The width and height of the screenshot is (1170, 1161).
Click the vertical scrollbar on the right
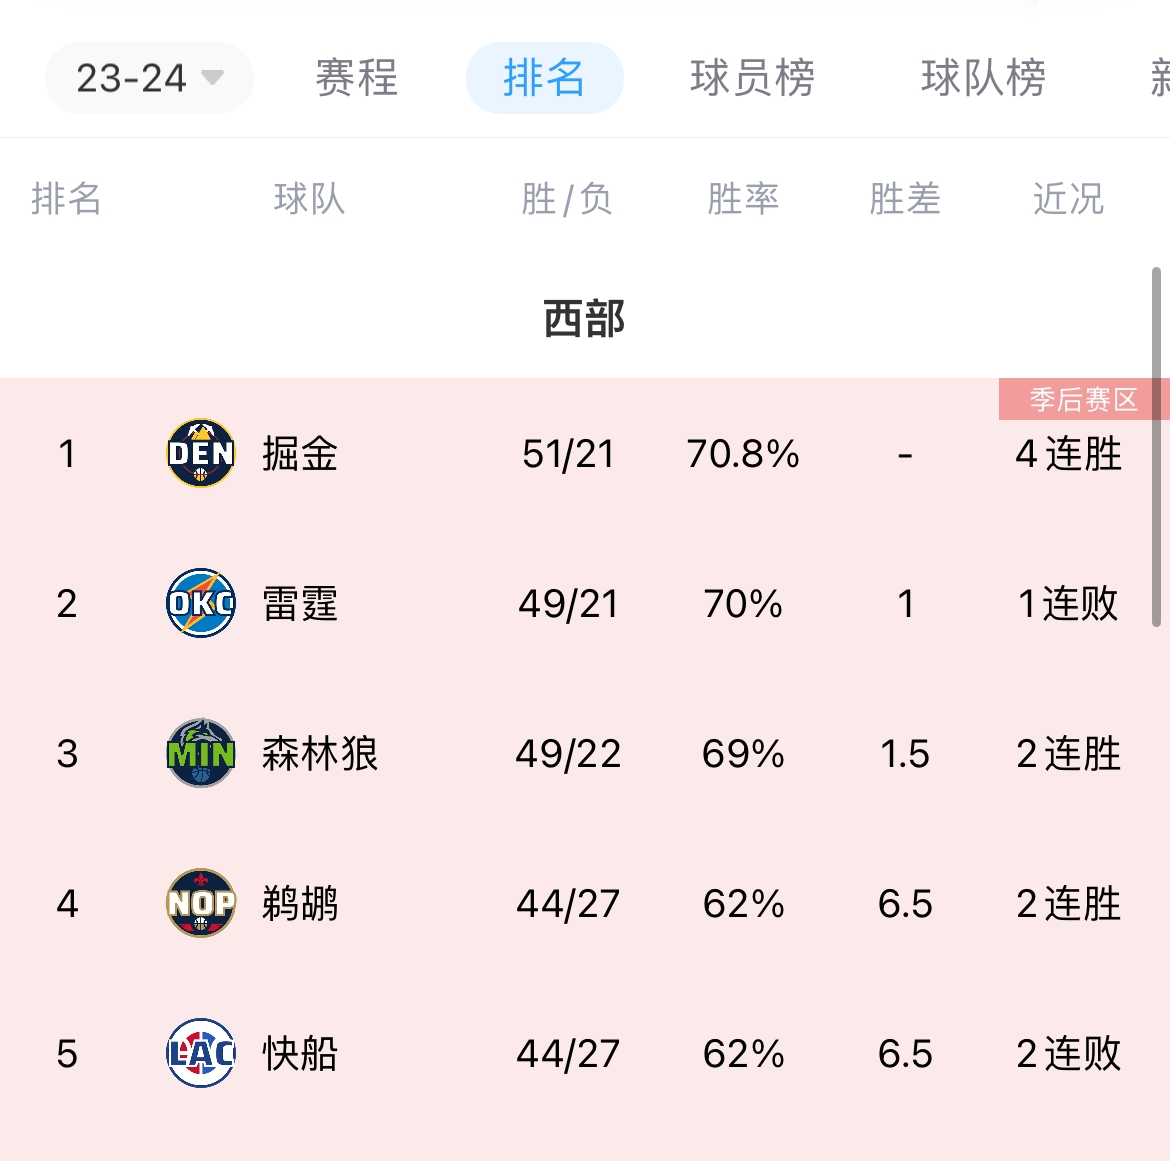pos(1156,447)
